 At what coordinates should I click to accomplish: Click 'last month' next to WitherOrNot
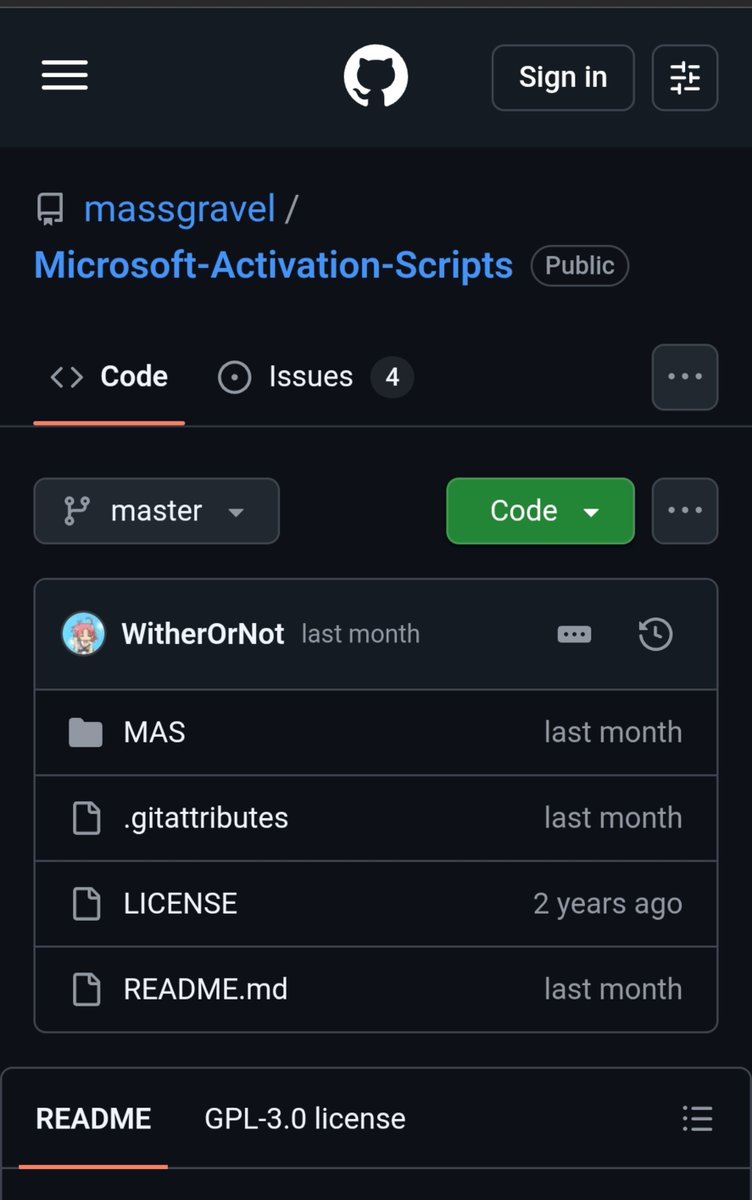pos(361,634)
